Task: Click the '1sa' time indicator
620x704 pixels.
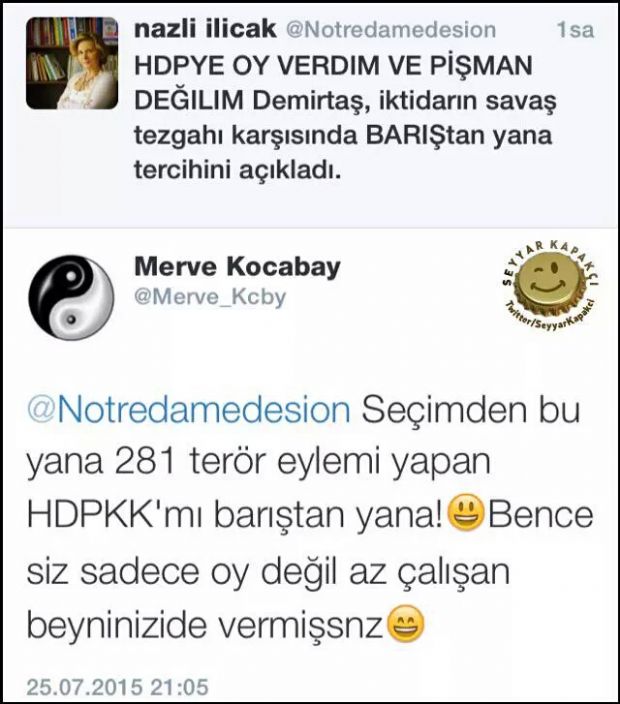Action: point(576,31)
